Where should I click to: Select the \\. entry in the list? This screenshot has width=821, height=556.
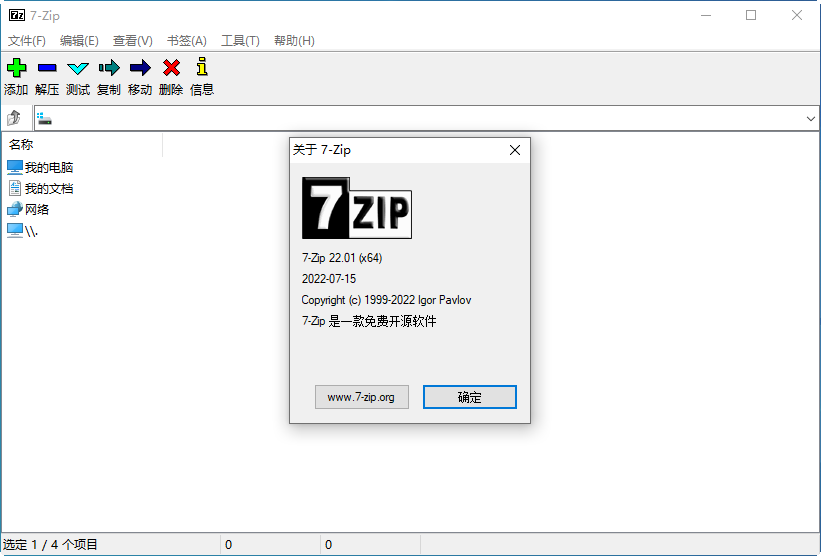point(23,231)
